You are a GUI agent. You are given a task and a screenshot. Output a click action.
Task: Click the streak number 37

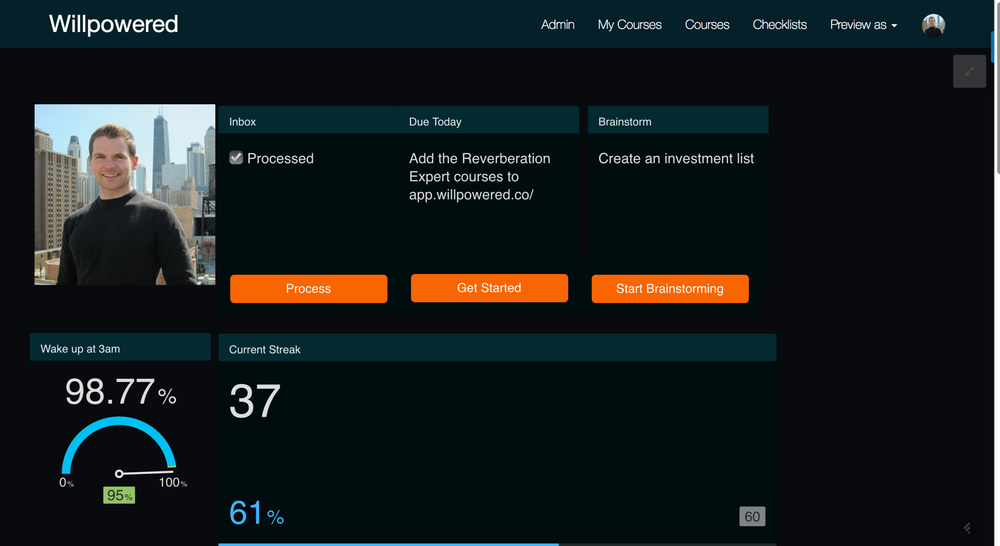[254, 401]
